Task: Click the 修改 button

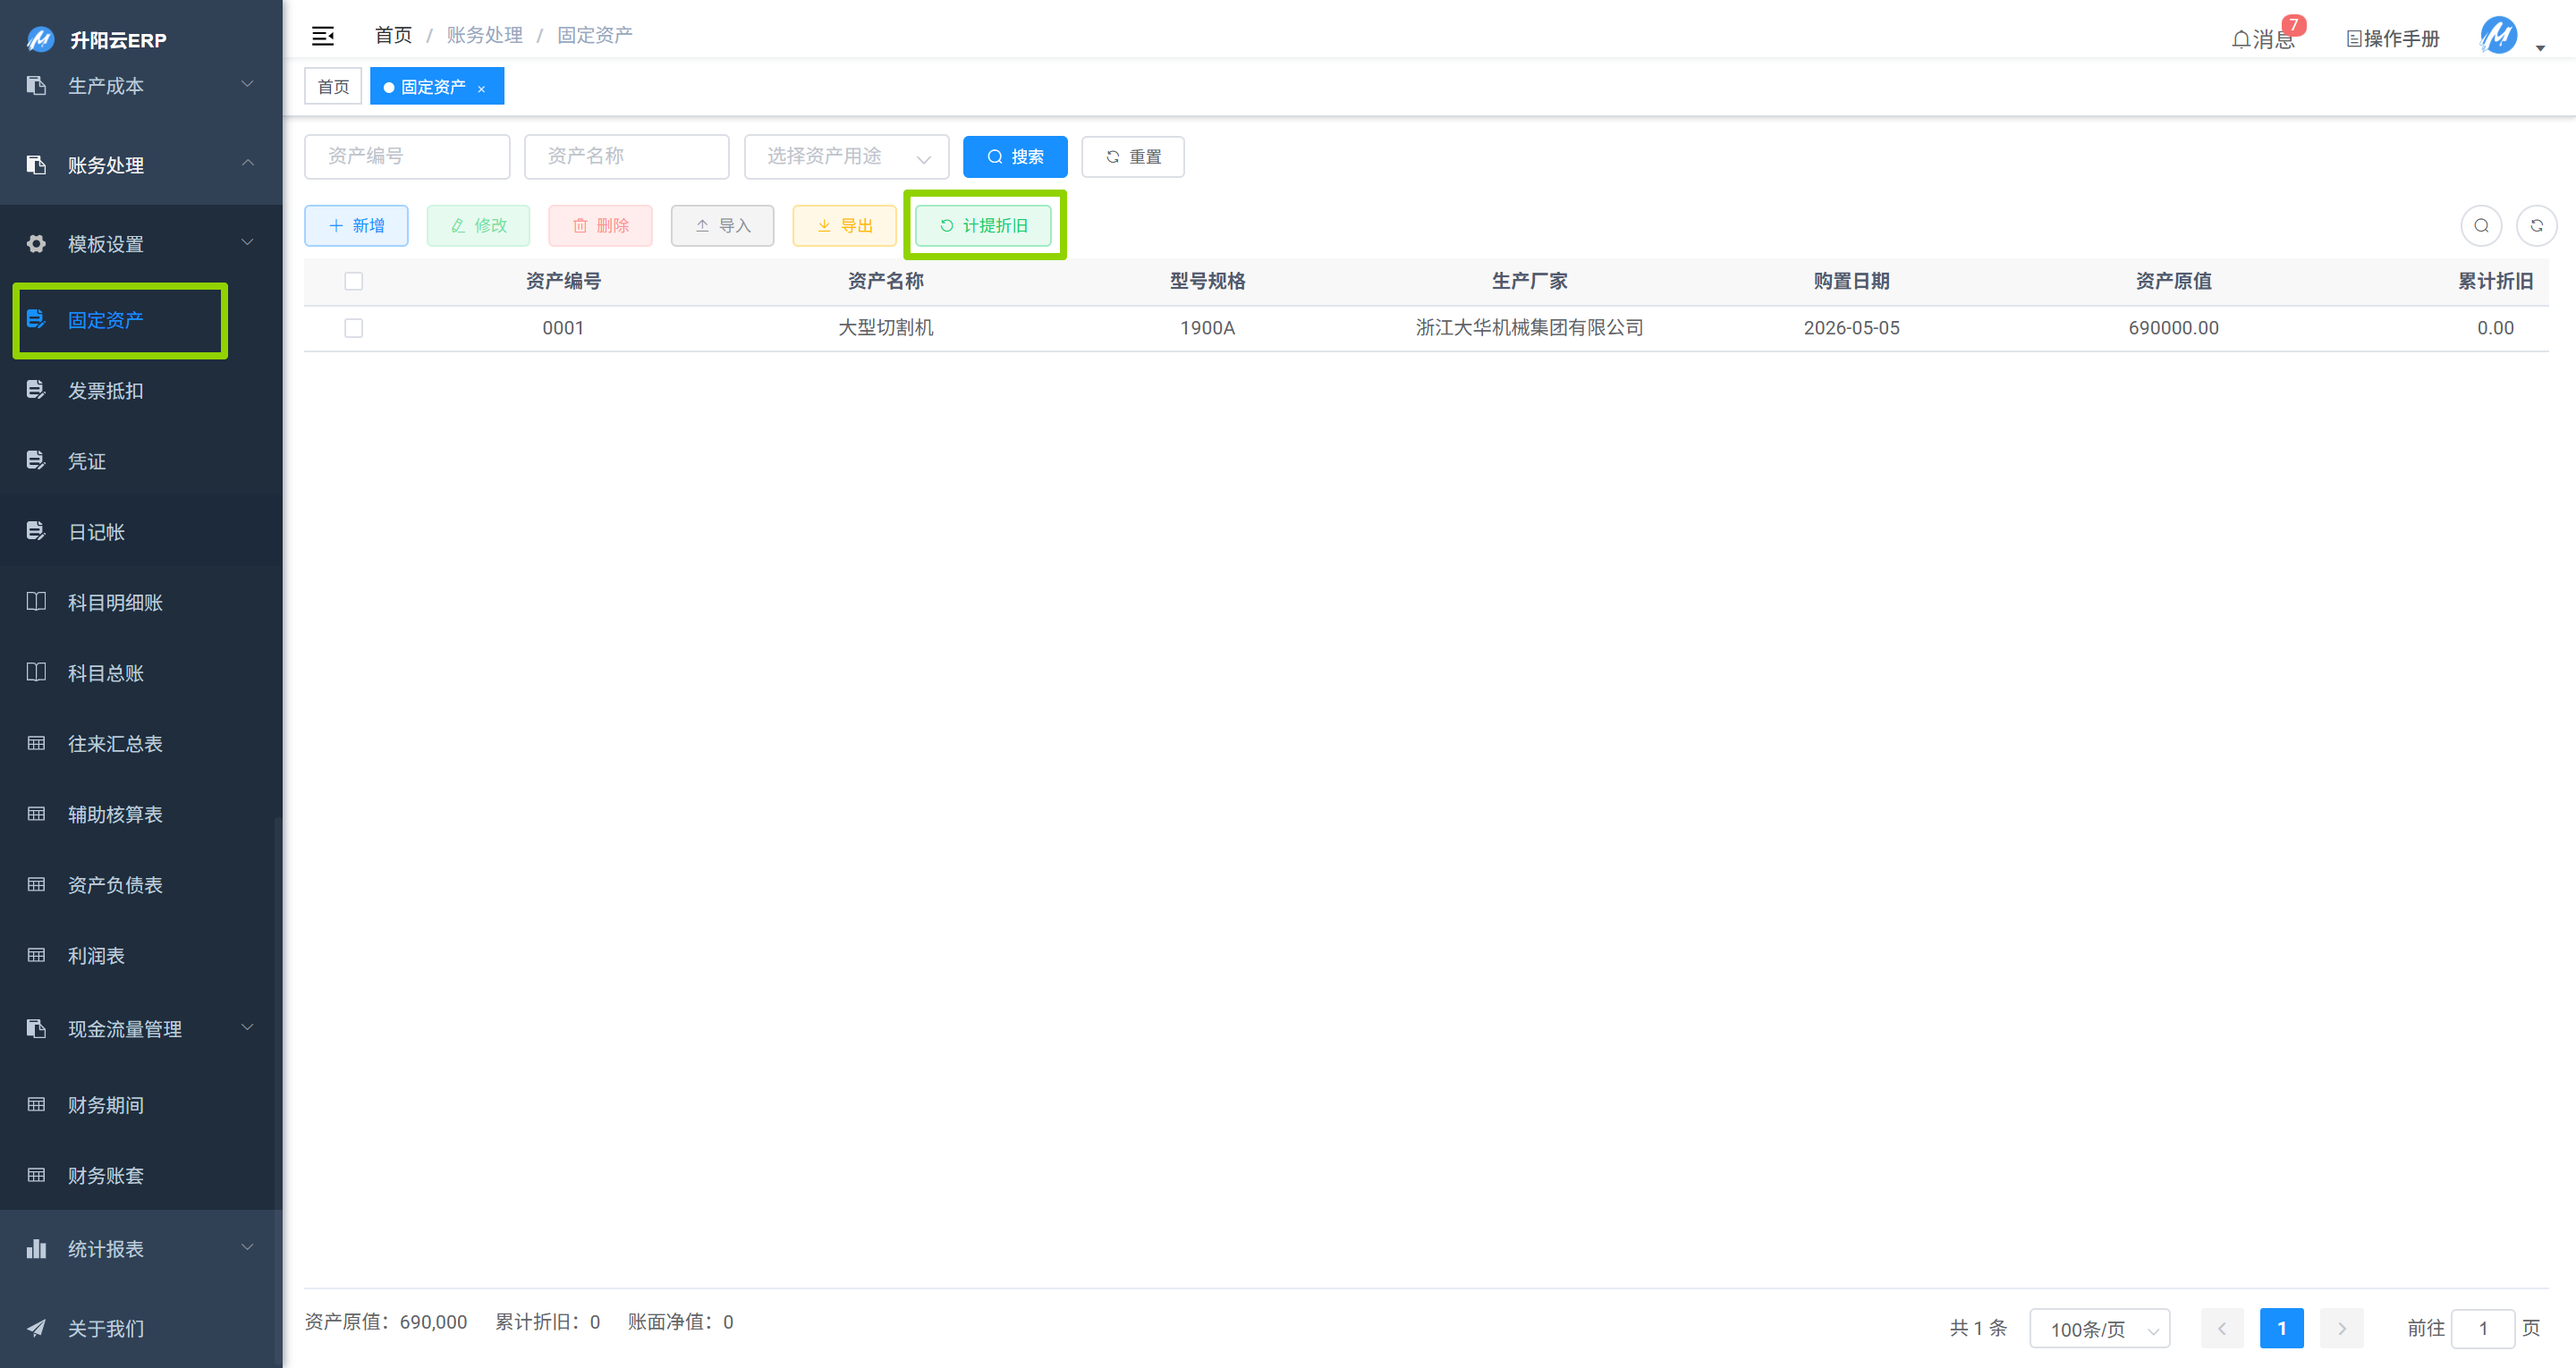Action: [478, 226]
